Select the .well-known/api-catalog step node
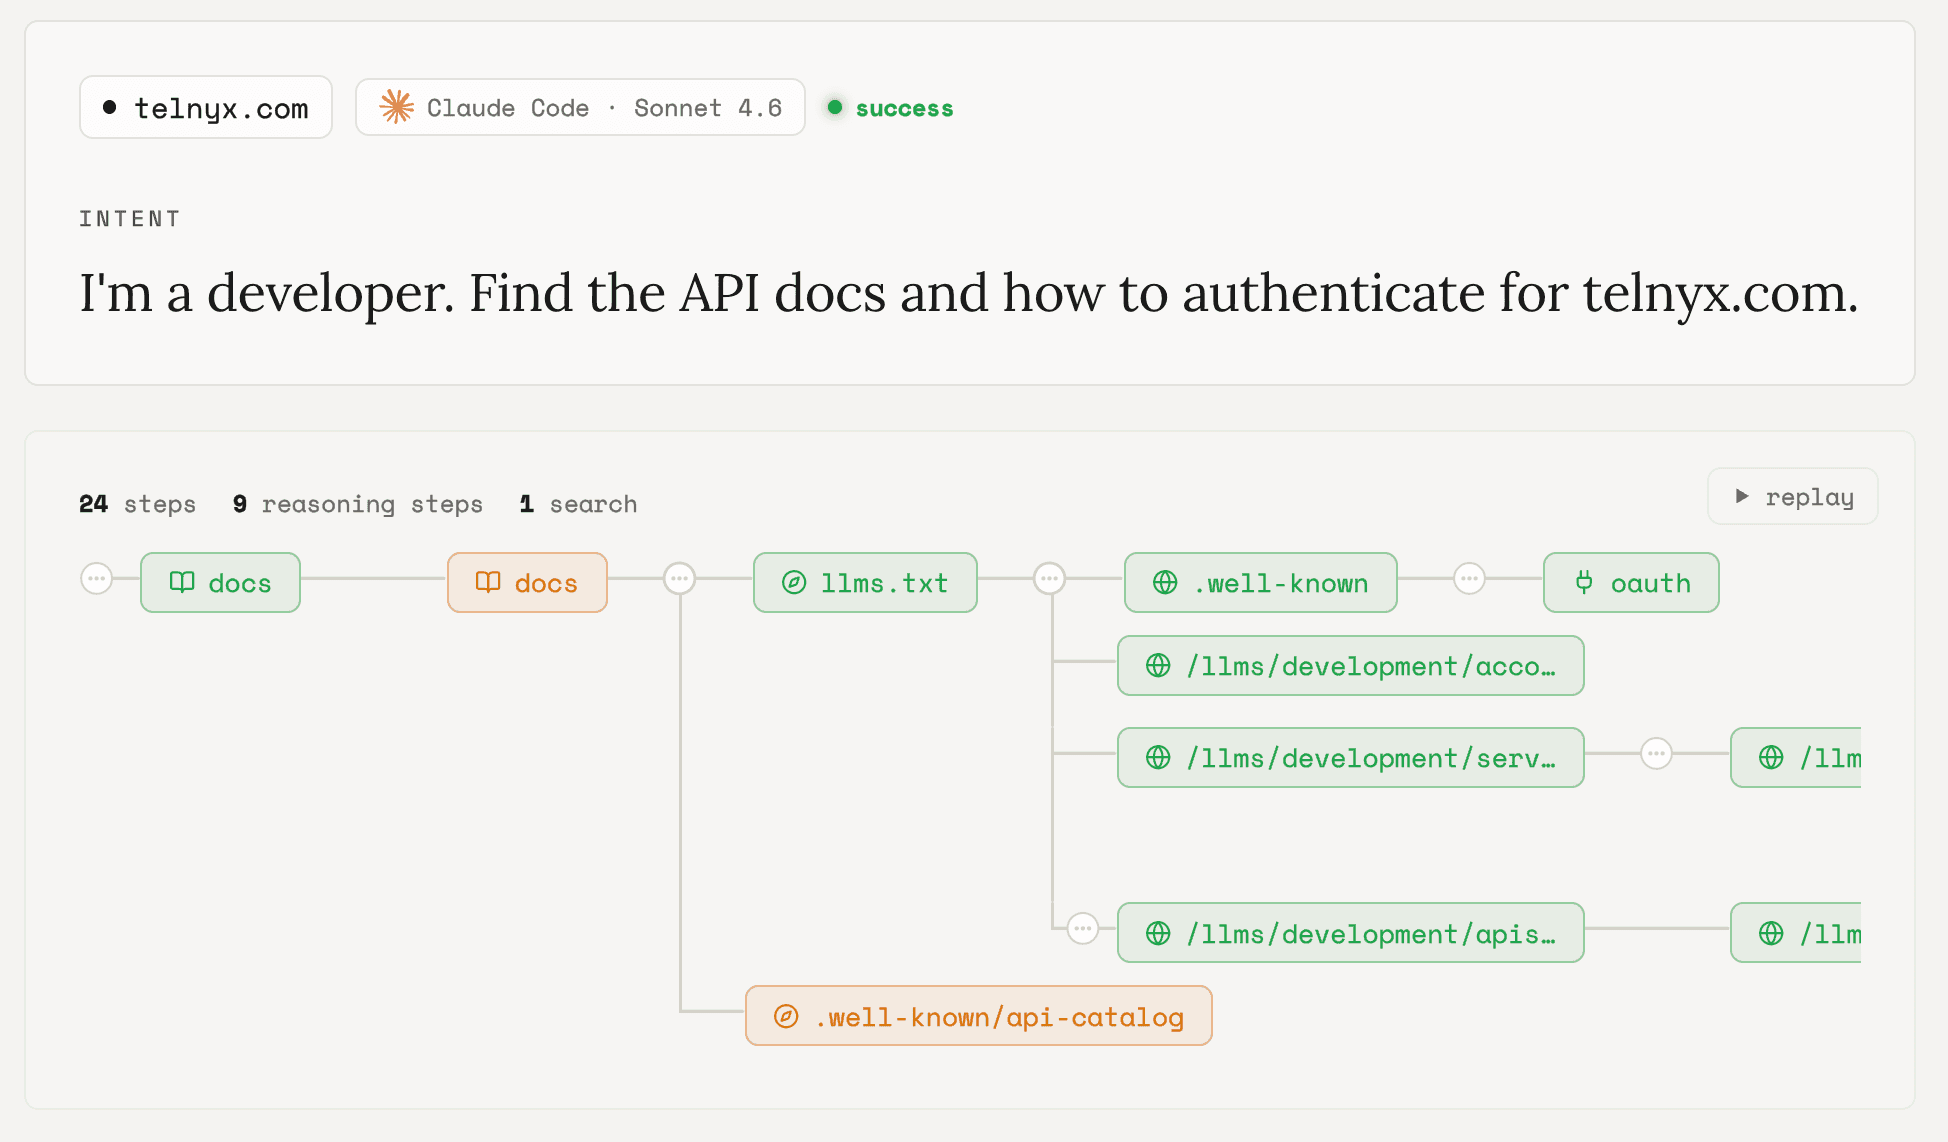 [x=979, y=1016]
